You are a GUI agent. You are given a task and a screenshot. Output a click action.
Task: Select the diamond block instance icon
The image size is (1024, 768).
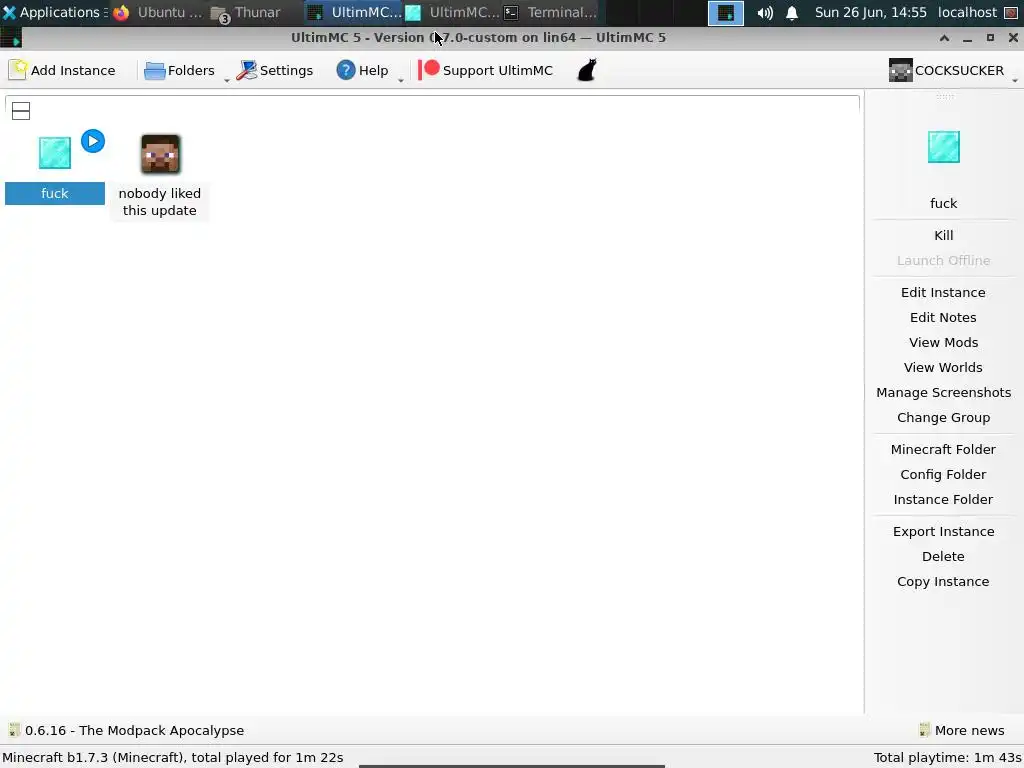point(55,153)
